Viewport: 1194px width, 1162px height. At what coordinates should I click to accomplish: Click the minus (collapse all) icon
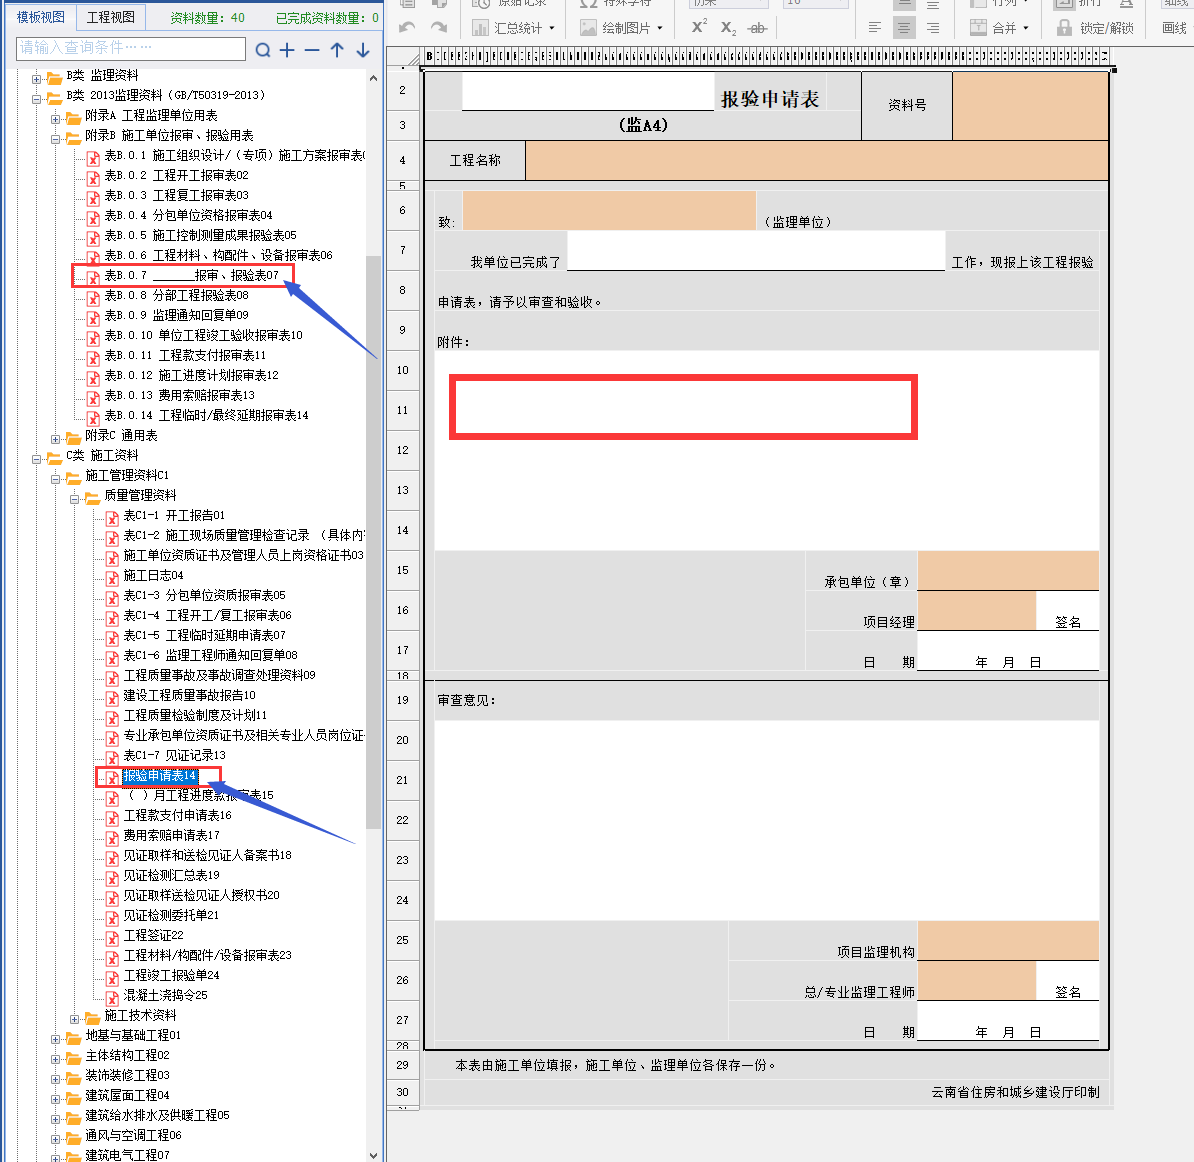coord(312,50)
